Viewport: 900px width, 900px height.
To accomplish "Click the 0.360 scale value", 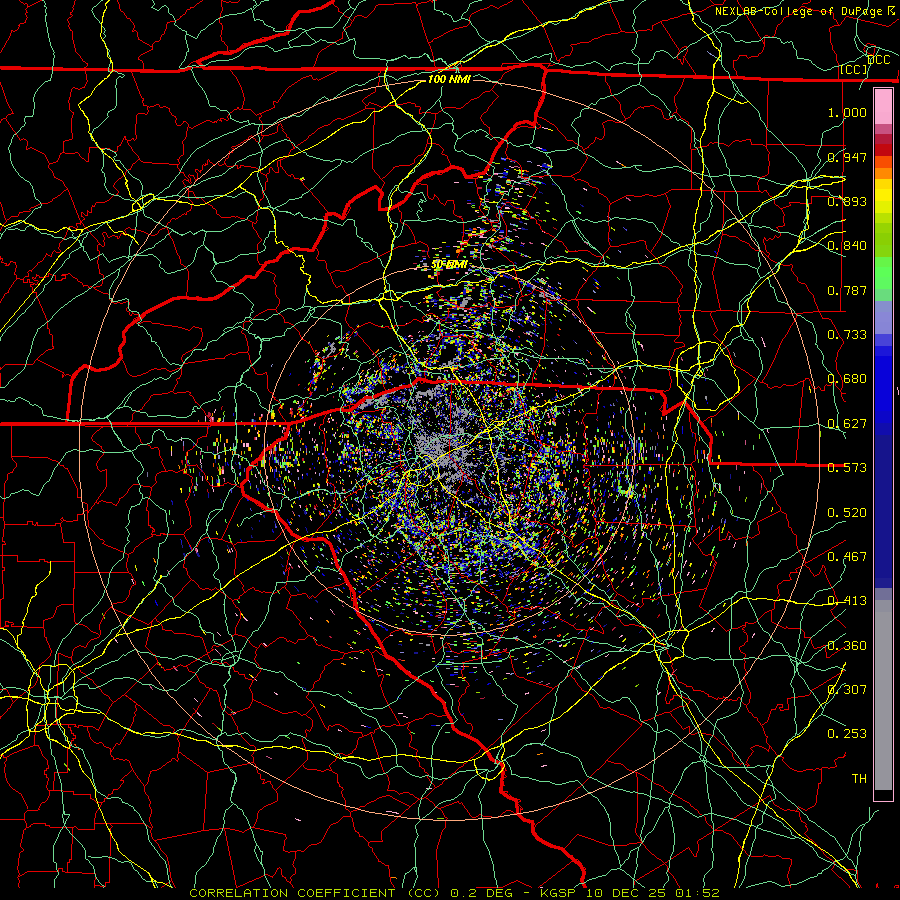I will pyautogui.click(x=847, y=646).
